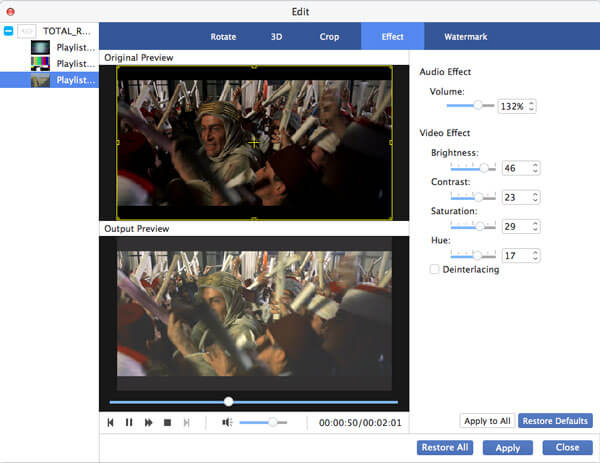
Task: Select the highlighted third Playlist item
Action: click(x=49, y=80)
